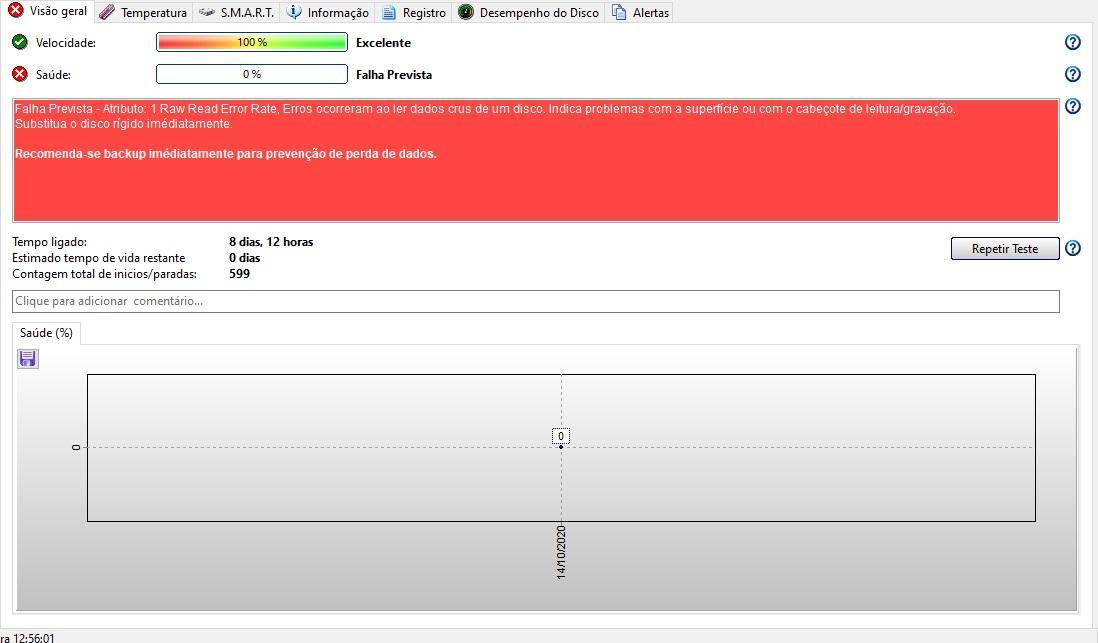The height and width of the screenshot is (643, 1098).
Task: Open the Alertas tab
Action: 640,13
